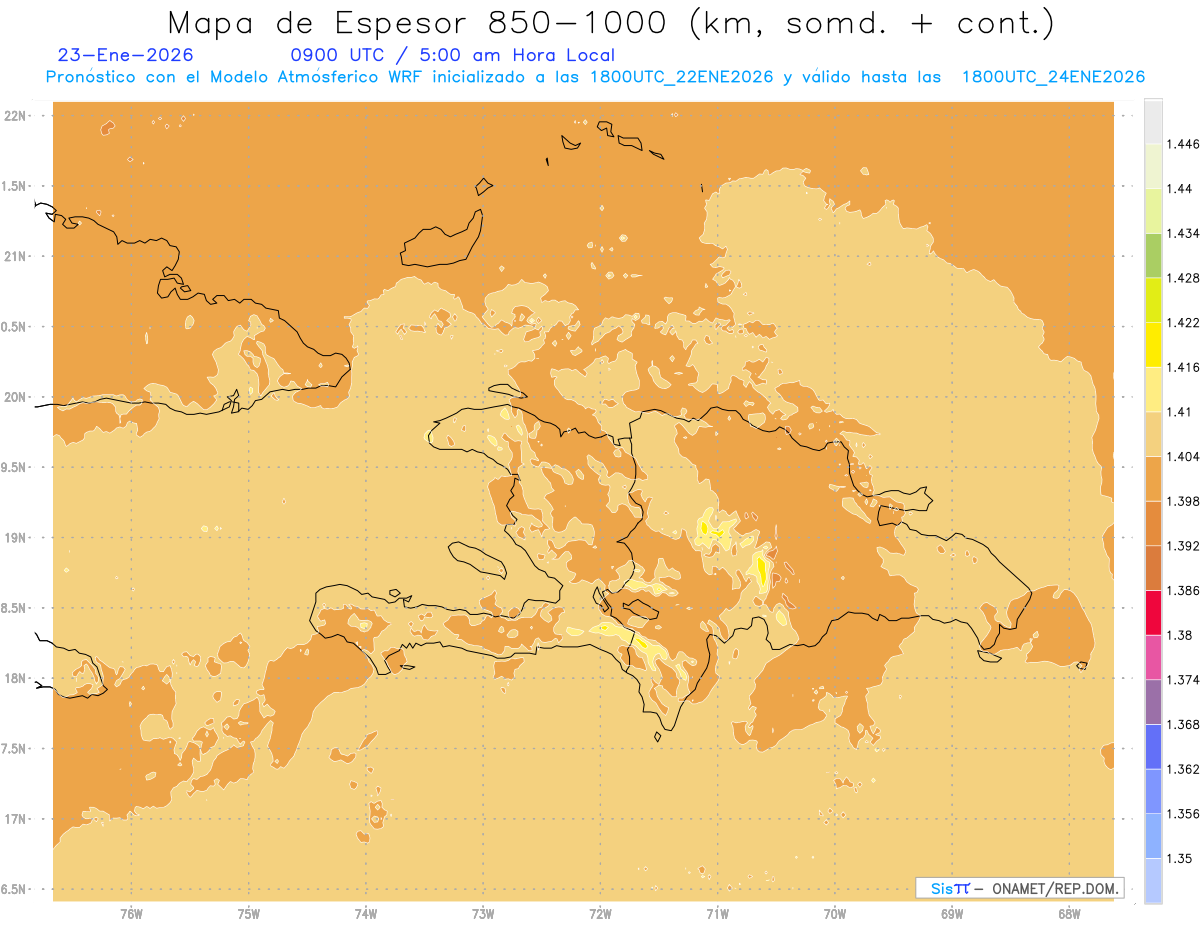Click the '9.5N' latitude label
1200x927 pixels.
12,467
